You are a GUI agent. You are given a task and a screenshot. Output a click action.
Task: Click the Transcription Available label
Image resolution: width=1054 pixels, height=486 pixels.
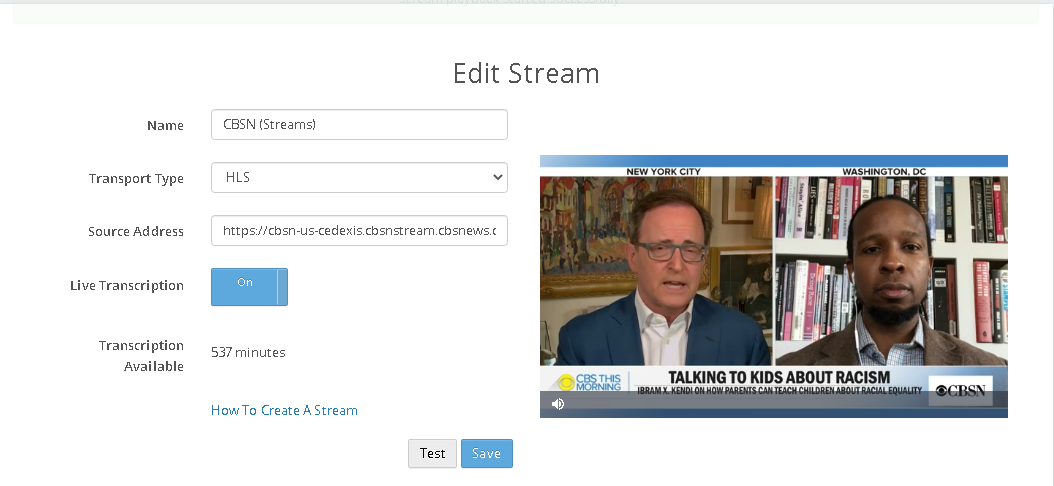click(141, 356)
